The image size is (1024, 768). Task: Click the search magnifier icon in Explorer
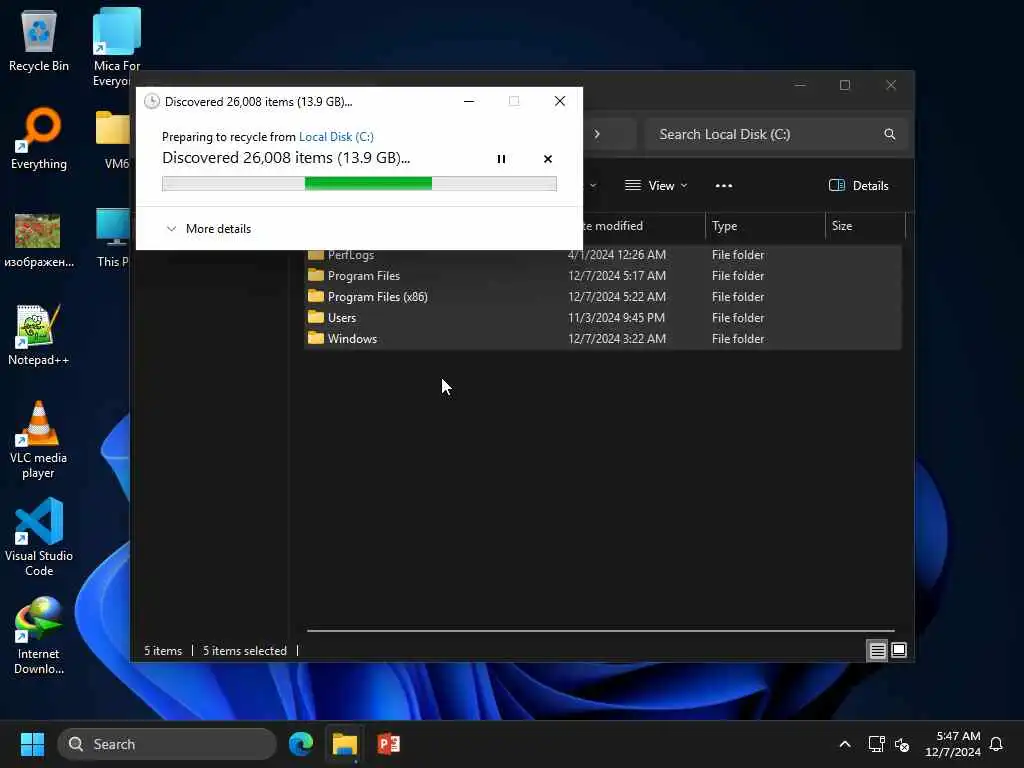pos(889,134)
